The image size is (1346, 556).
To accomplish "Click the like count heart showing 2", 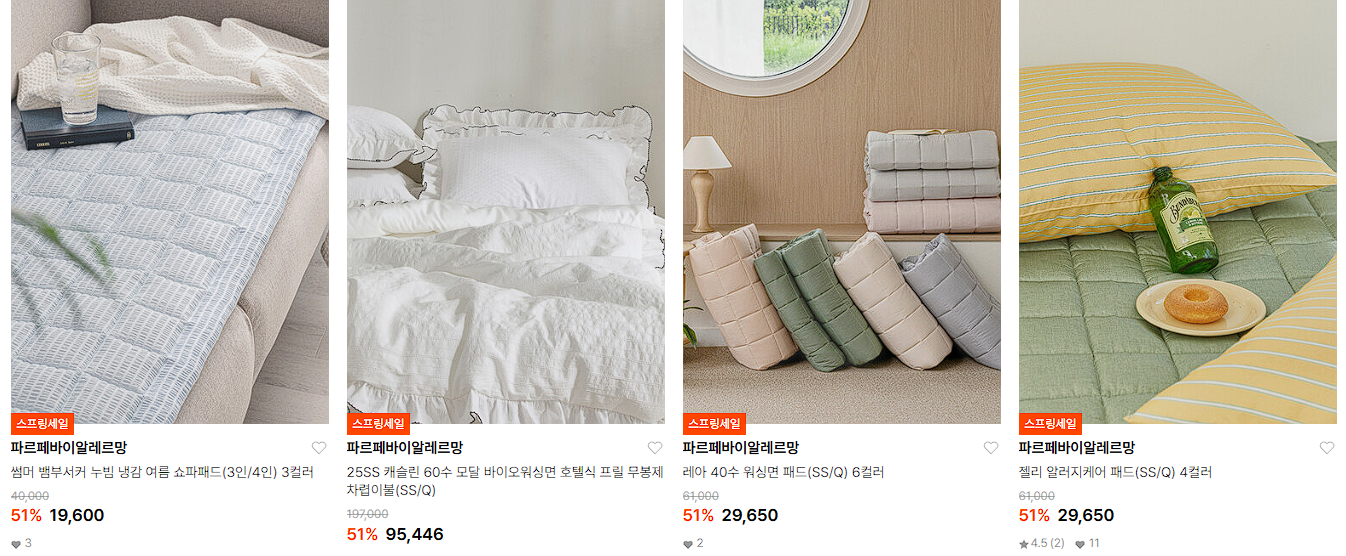I will tap(688, 544).
